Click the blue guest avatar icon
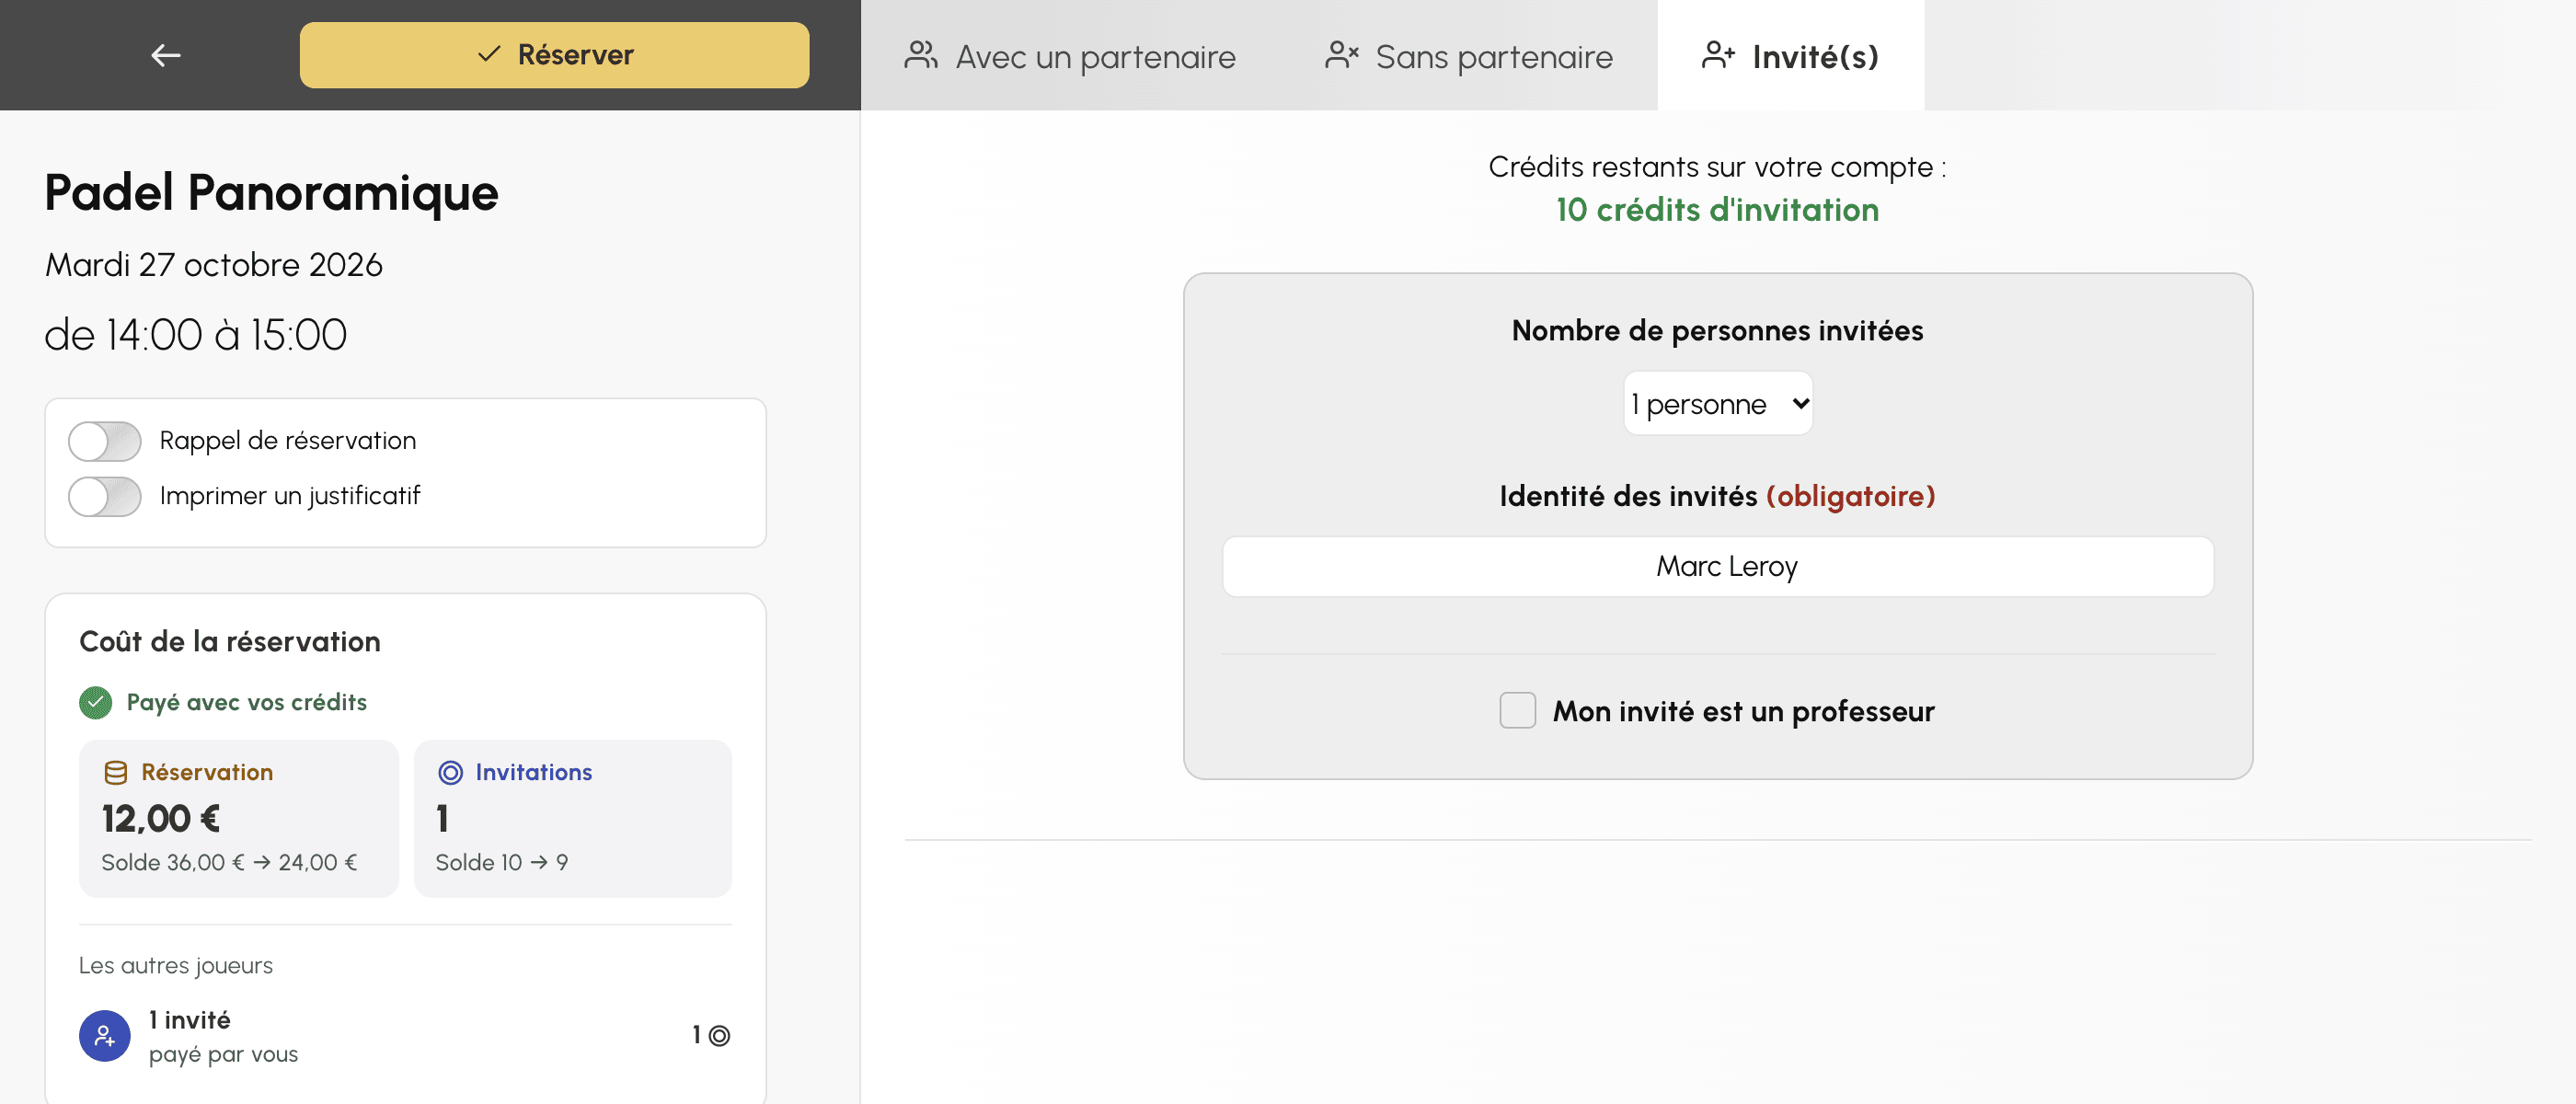The width and height of the screenshot is (2576, 1104). pos(105,1035)
